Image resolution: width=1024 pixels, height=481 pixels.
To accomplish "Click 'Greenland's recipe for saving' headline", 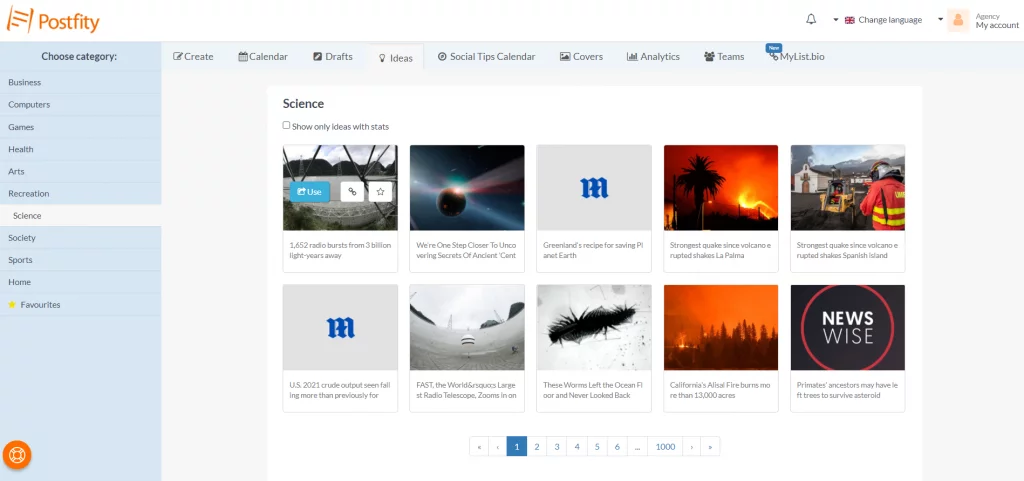I will point(594,251).
